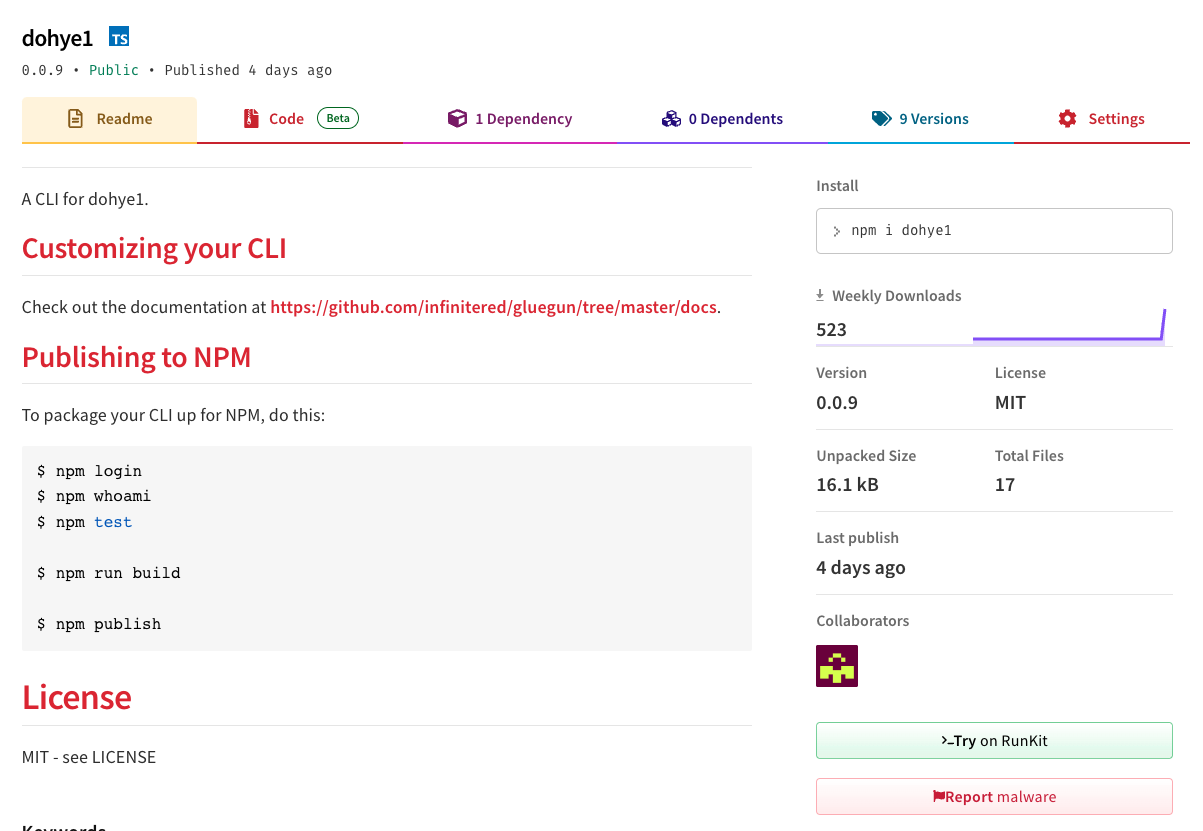Click the Customizing your CLI heading
This screenshot has height=831, width=1203.
(154, 248)
